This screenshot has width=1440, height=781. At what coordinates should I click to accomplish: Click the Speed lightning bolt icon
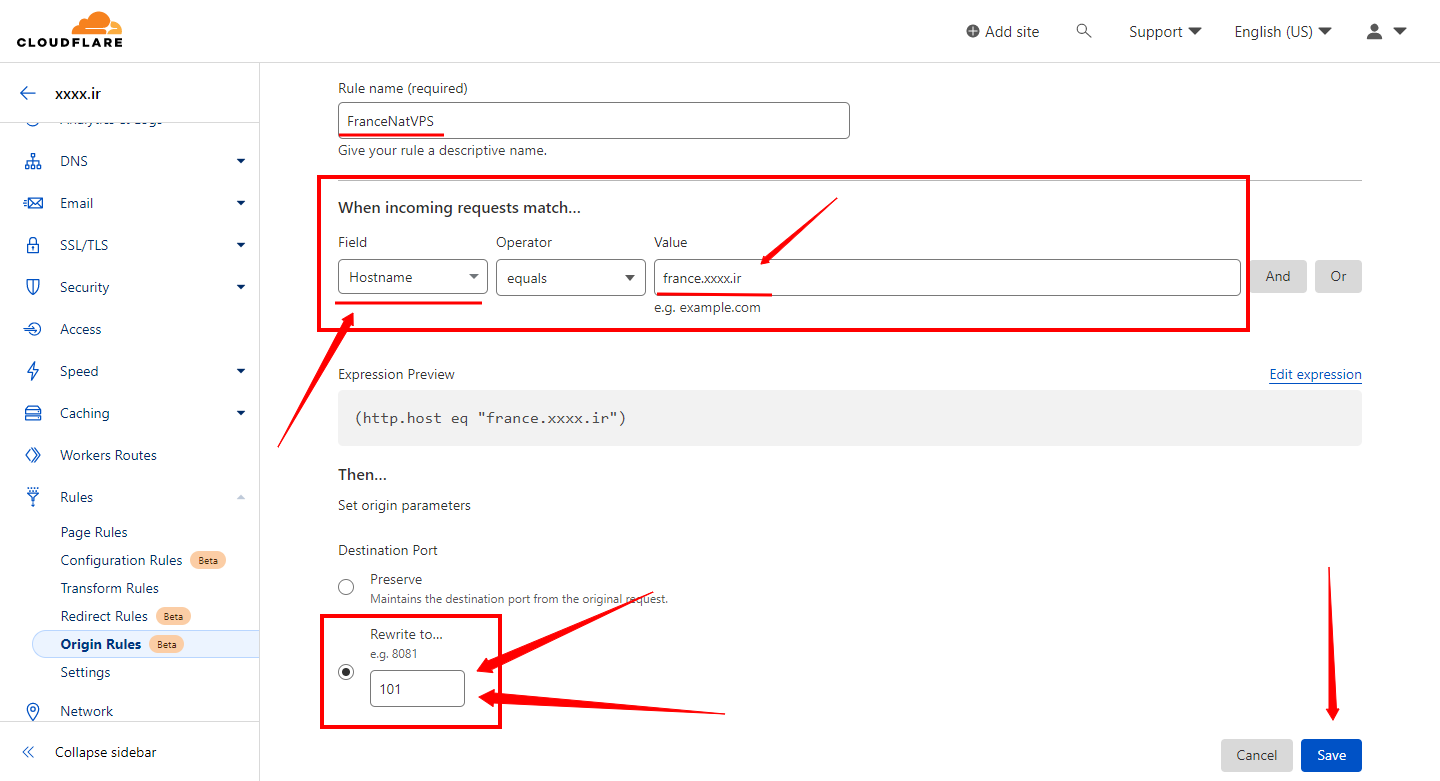pos(33,371)
